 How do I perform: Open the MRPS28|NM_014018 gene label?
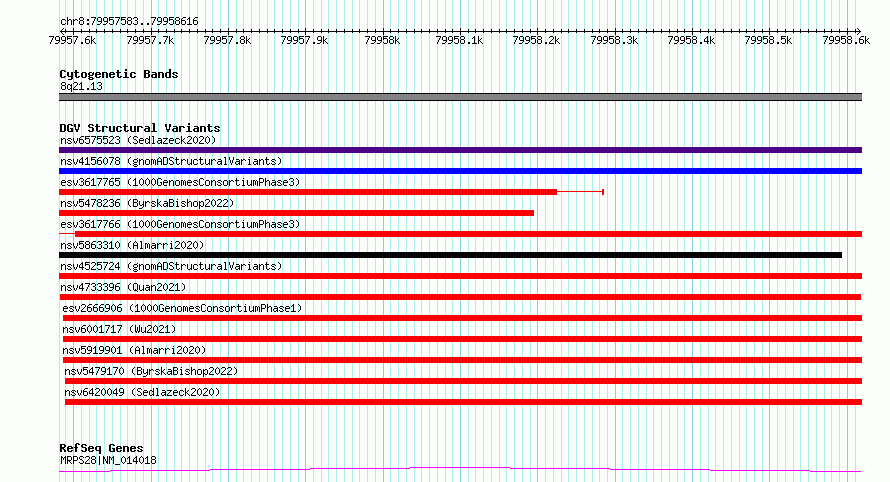(108, 460)
